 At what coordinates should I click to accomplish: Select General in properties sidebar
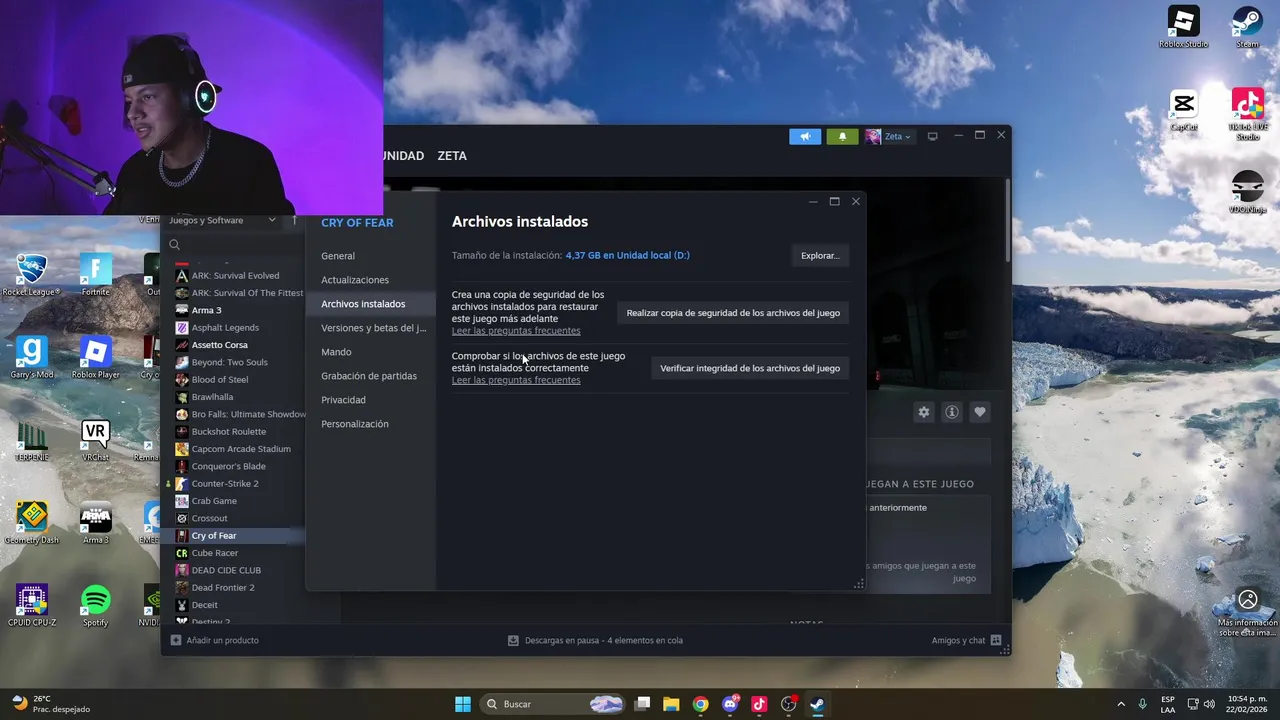[x=338, y=256]
